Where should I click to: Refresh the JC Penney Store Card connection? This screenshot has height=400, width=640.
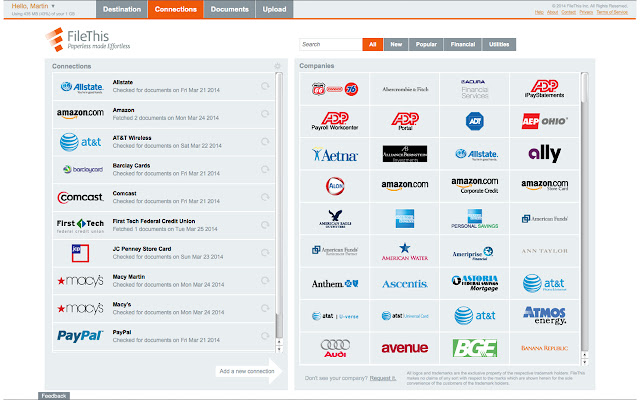265,253
